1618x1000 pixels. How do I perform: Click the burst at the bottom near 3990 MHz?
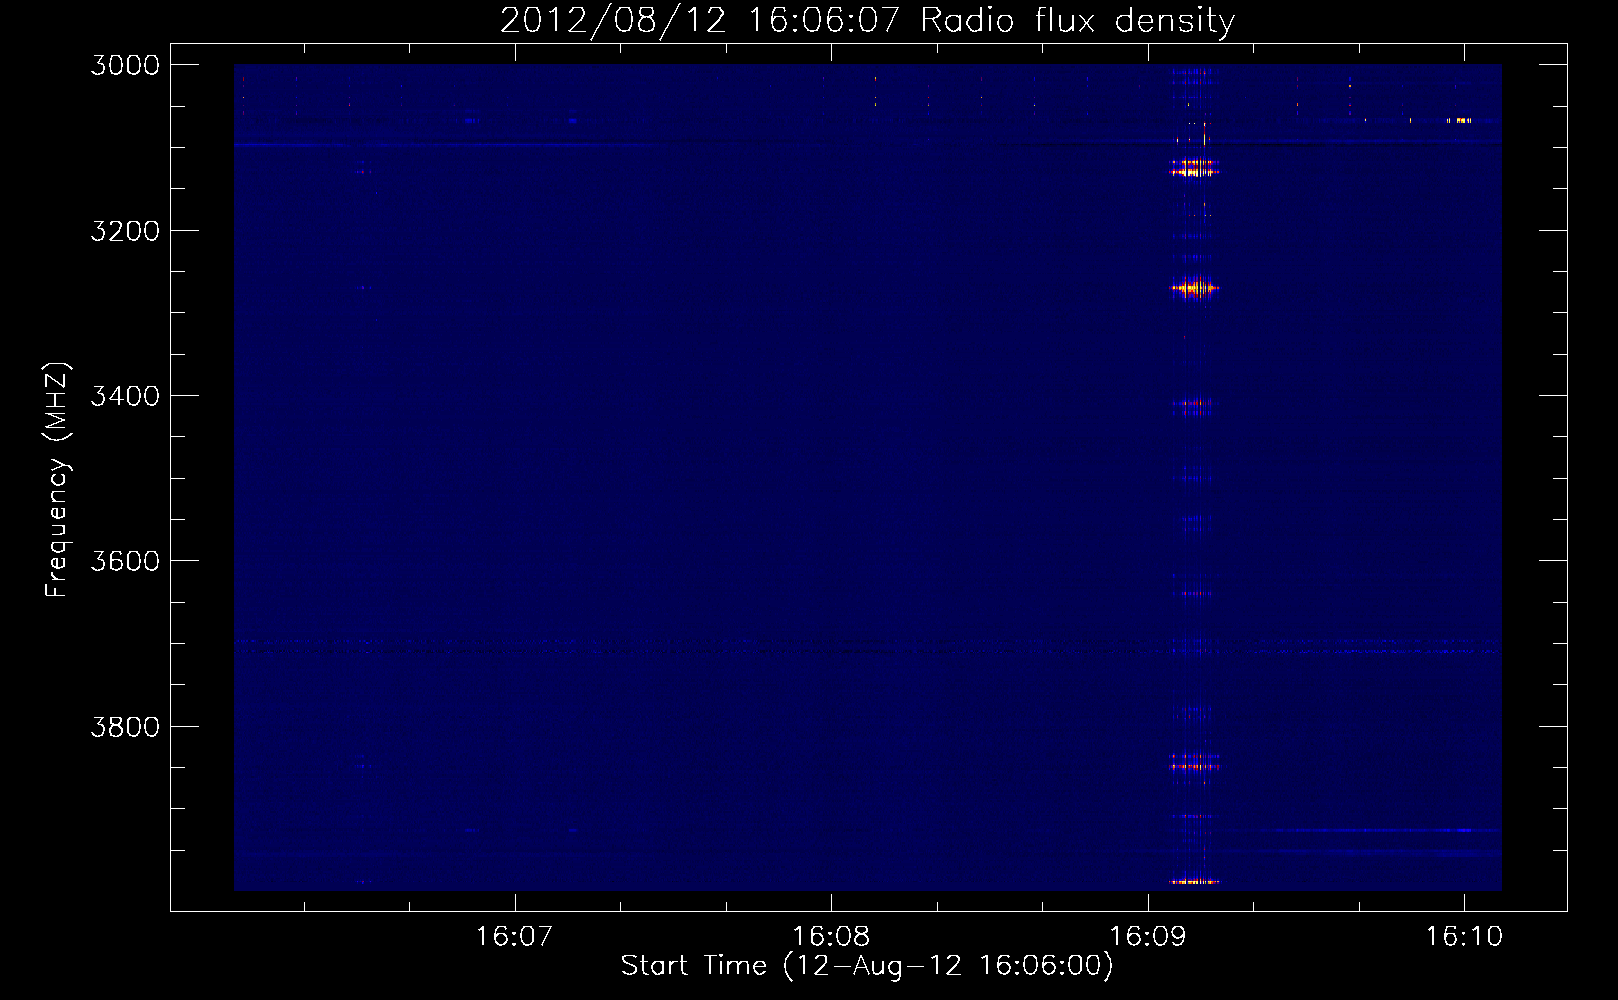(1194, 882)
